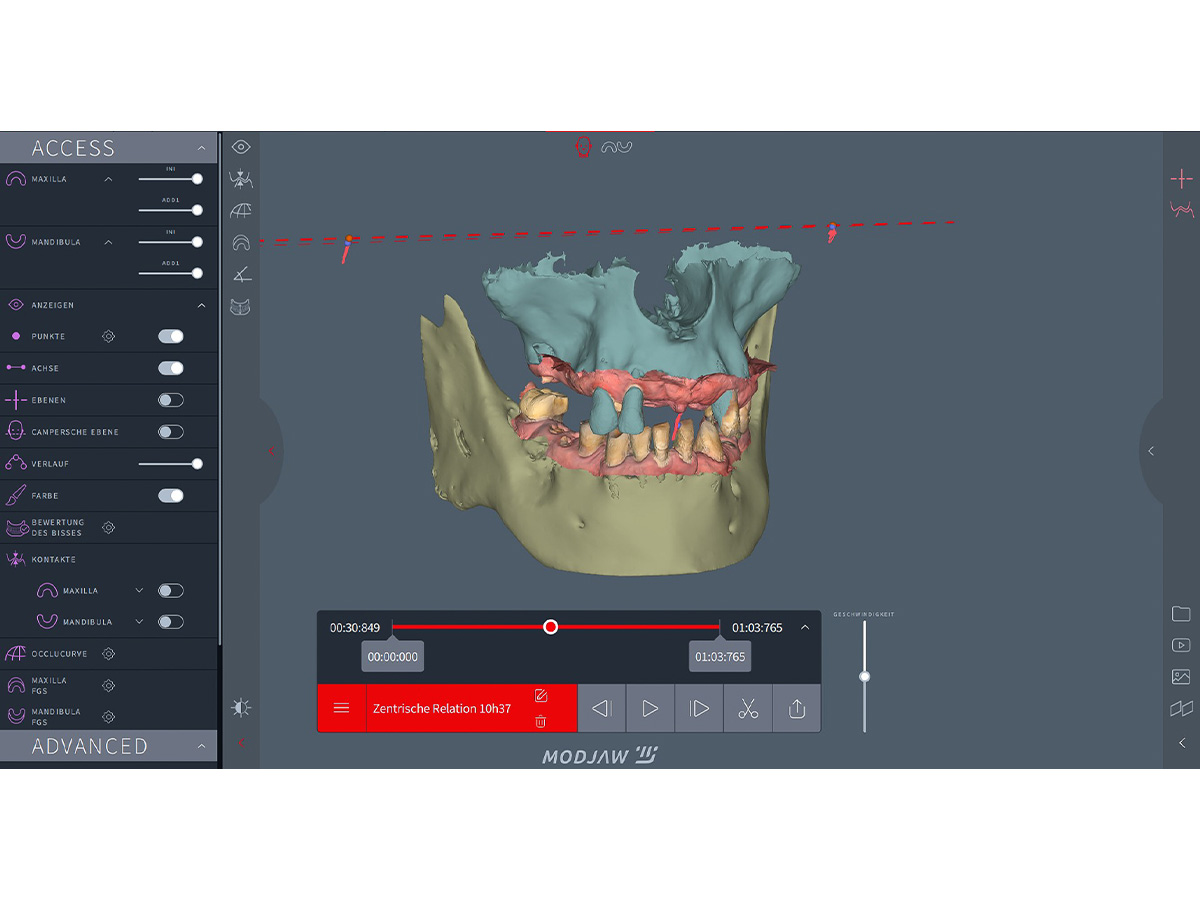Collapse the ACCESS panel header
The height and width of the screenshot is (900, 1200).
click(201, 148)
